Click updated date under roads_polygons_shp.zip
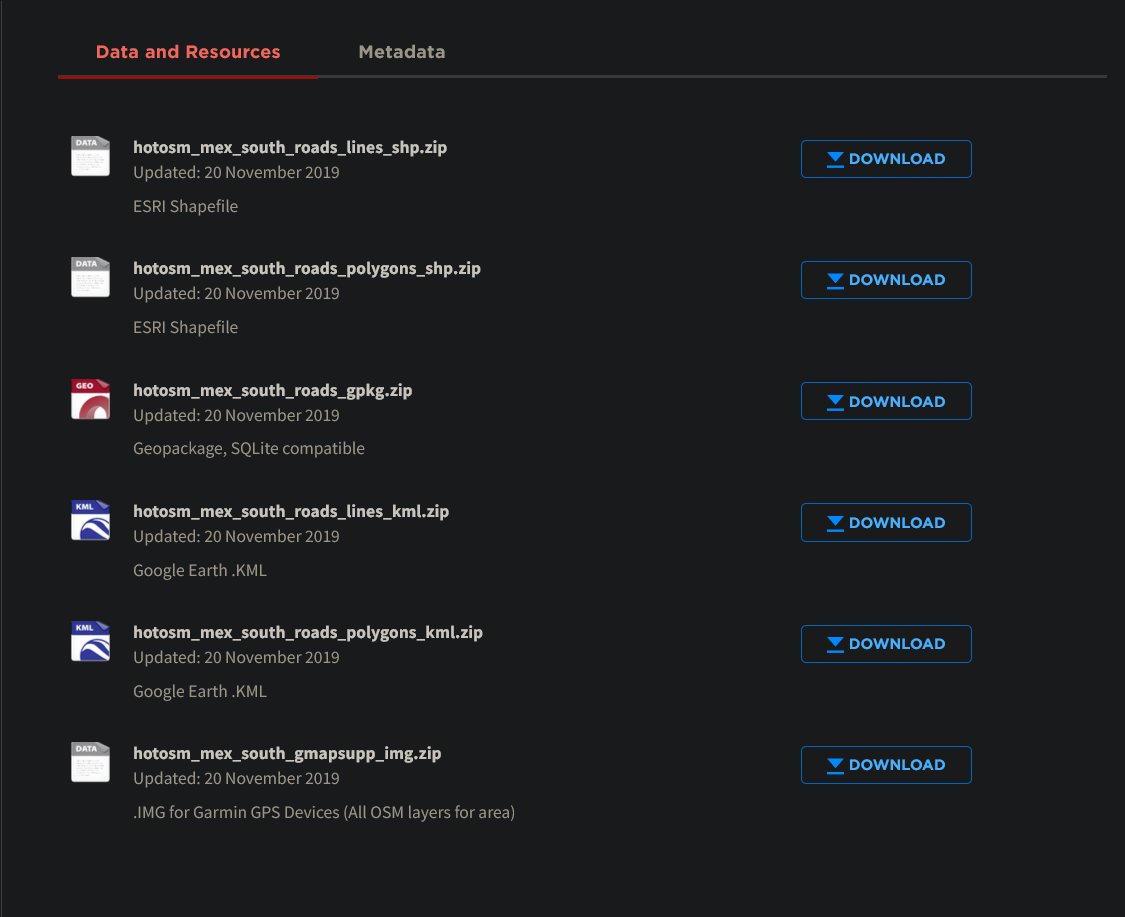This screenshot has width=1125, height=917. click(236, 293)
